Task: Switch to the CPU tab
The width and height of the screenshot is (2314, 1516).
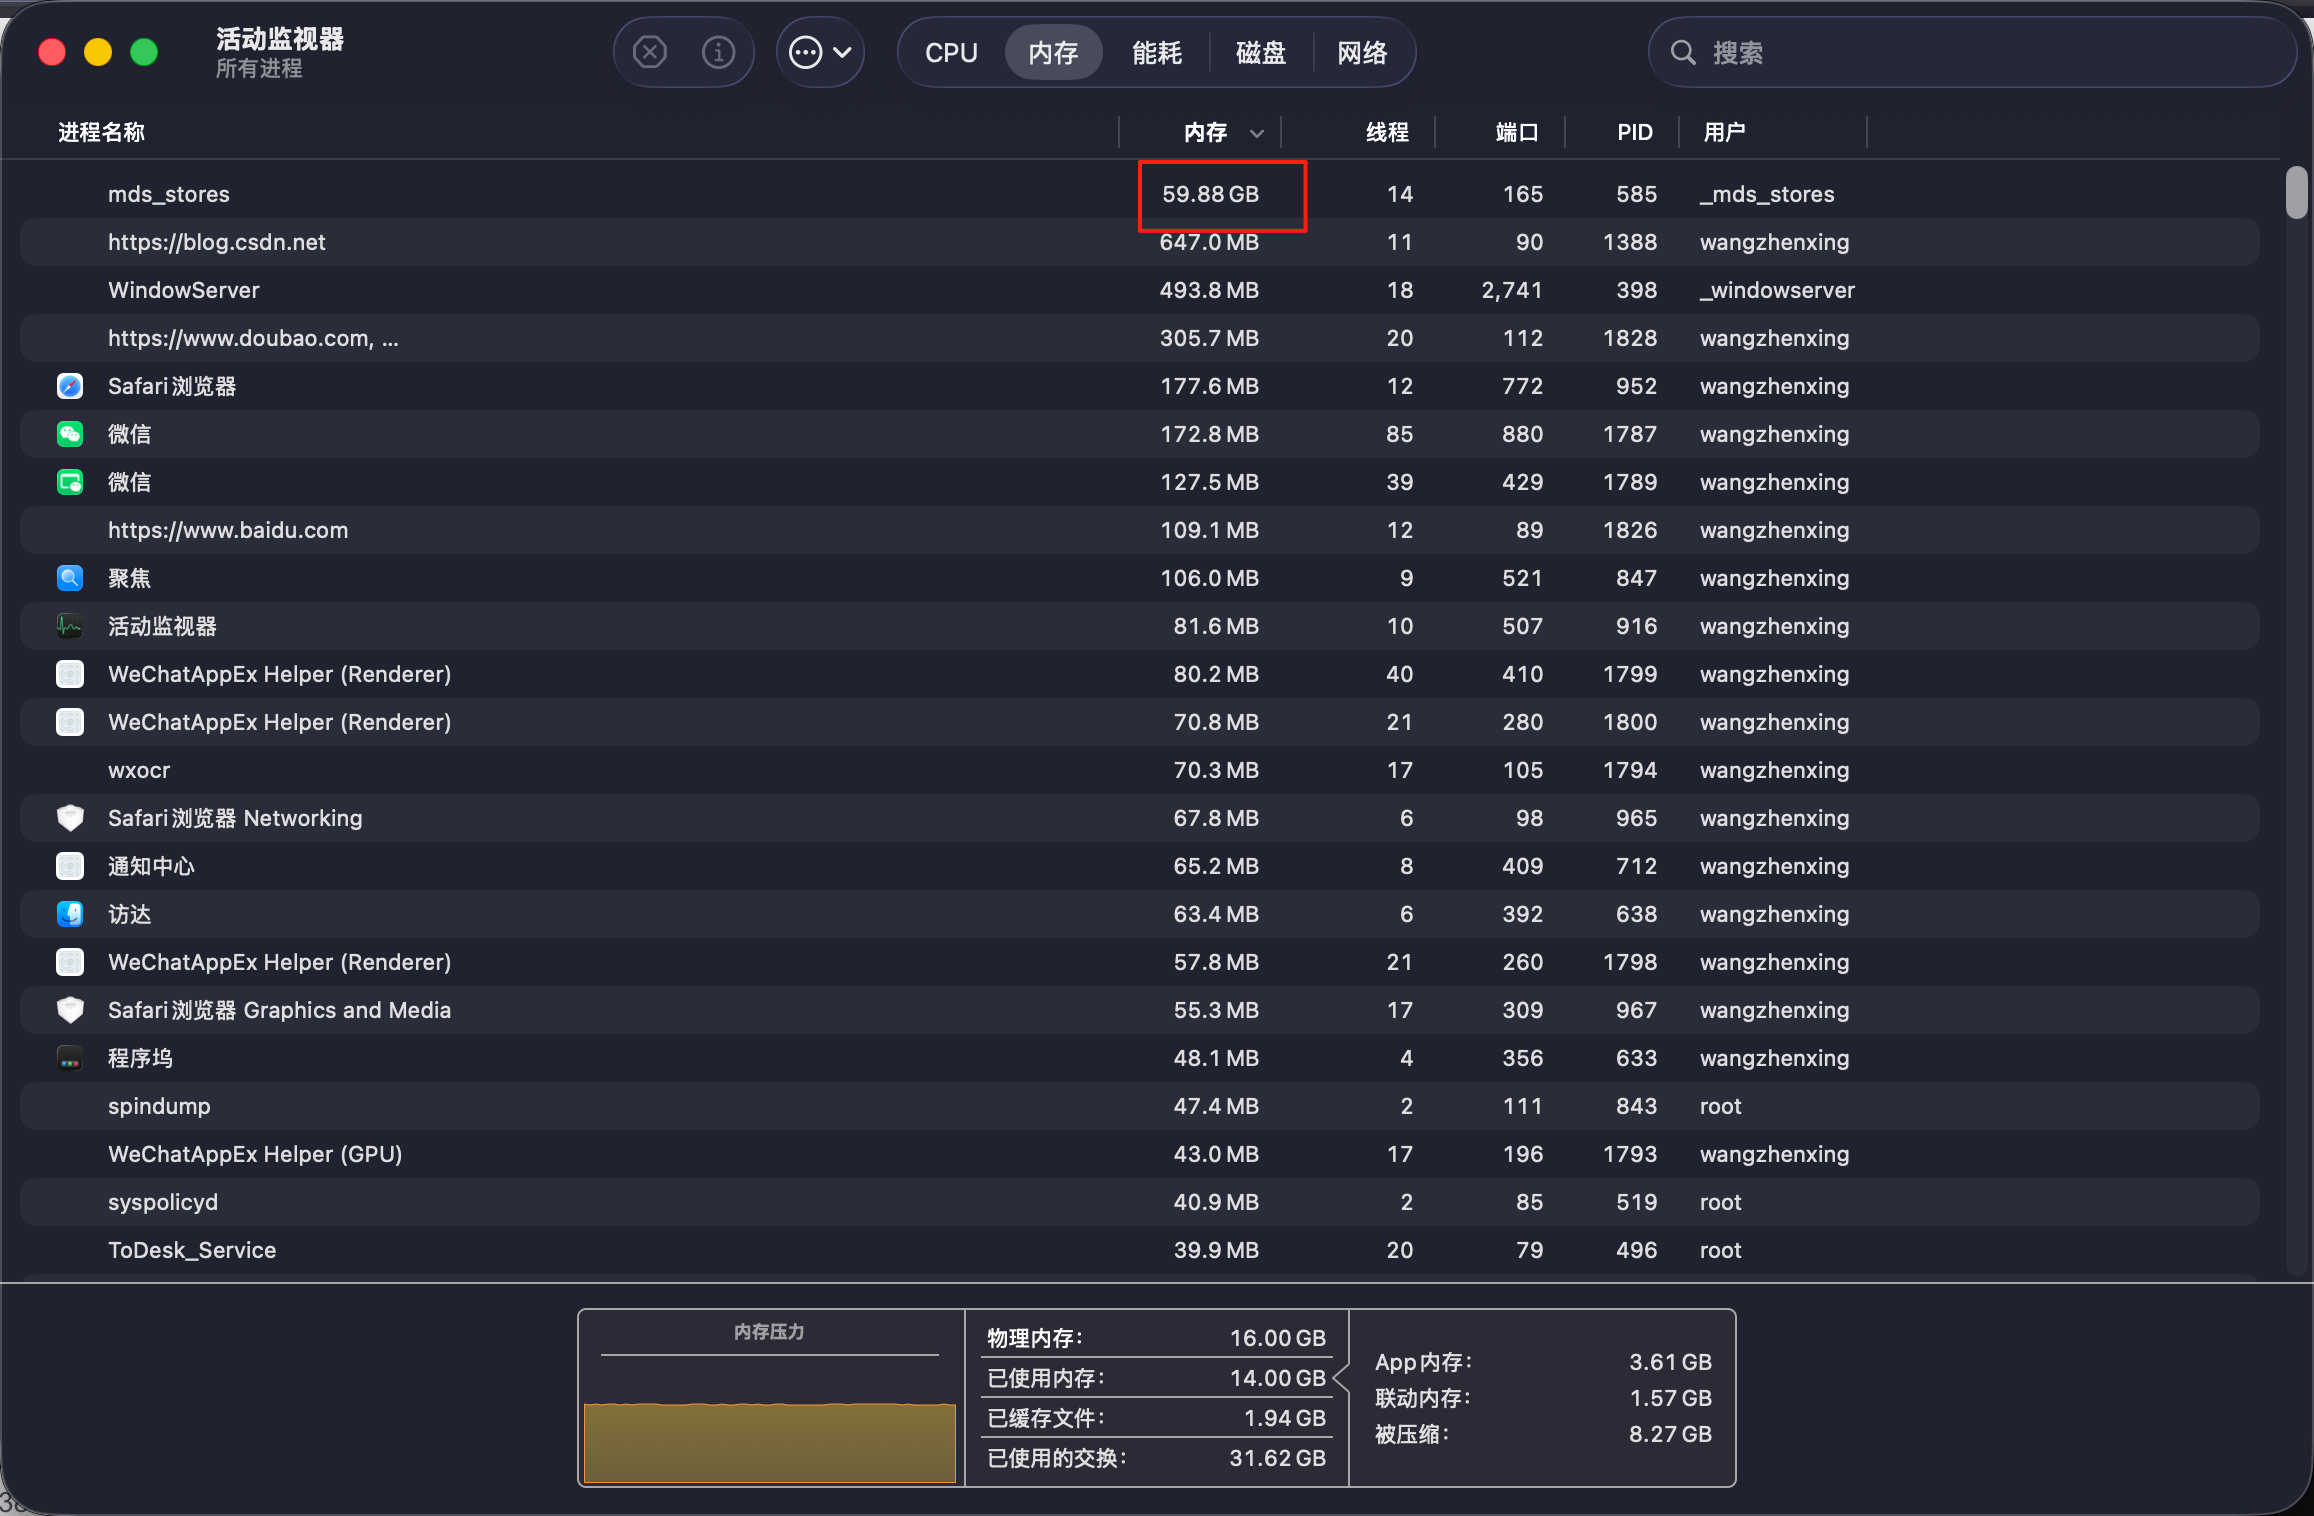Action: tap(950, 53)
